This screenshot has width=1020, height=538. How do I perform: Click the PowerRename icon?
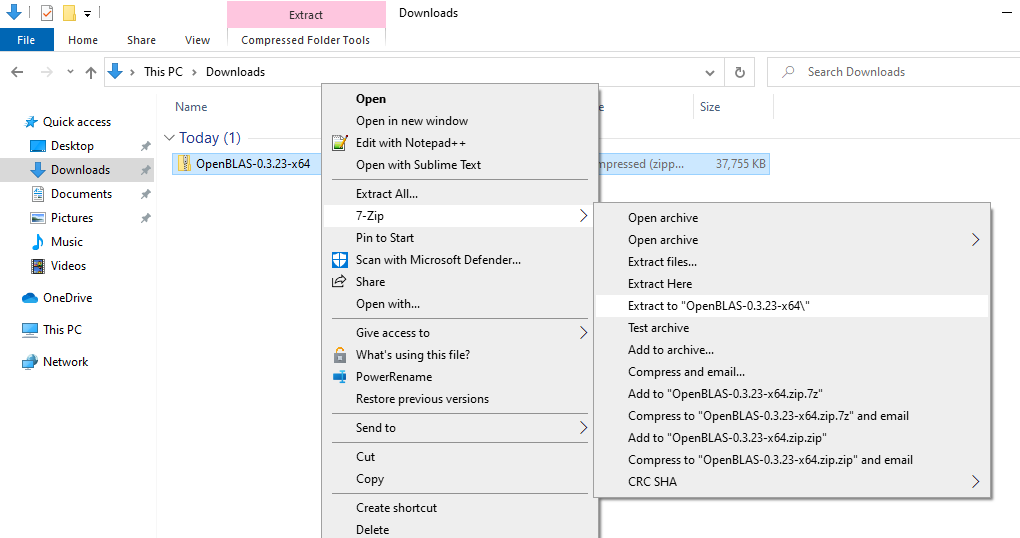coord(340,377)
